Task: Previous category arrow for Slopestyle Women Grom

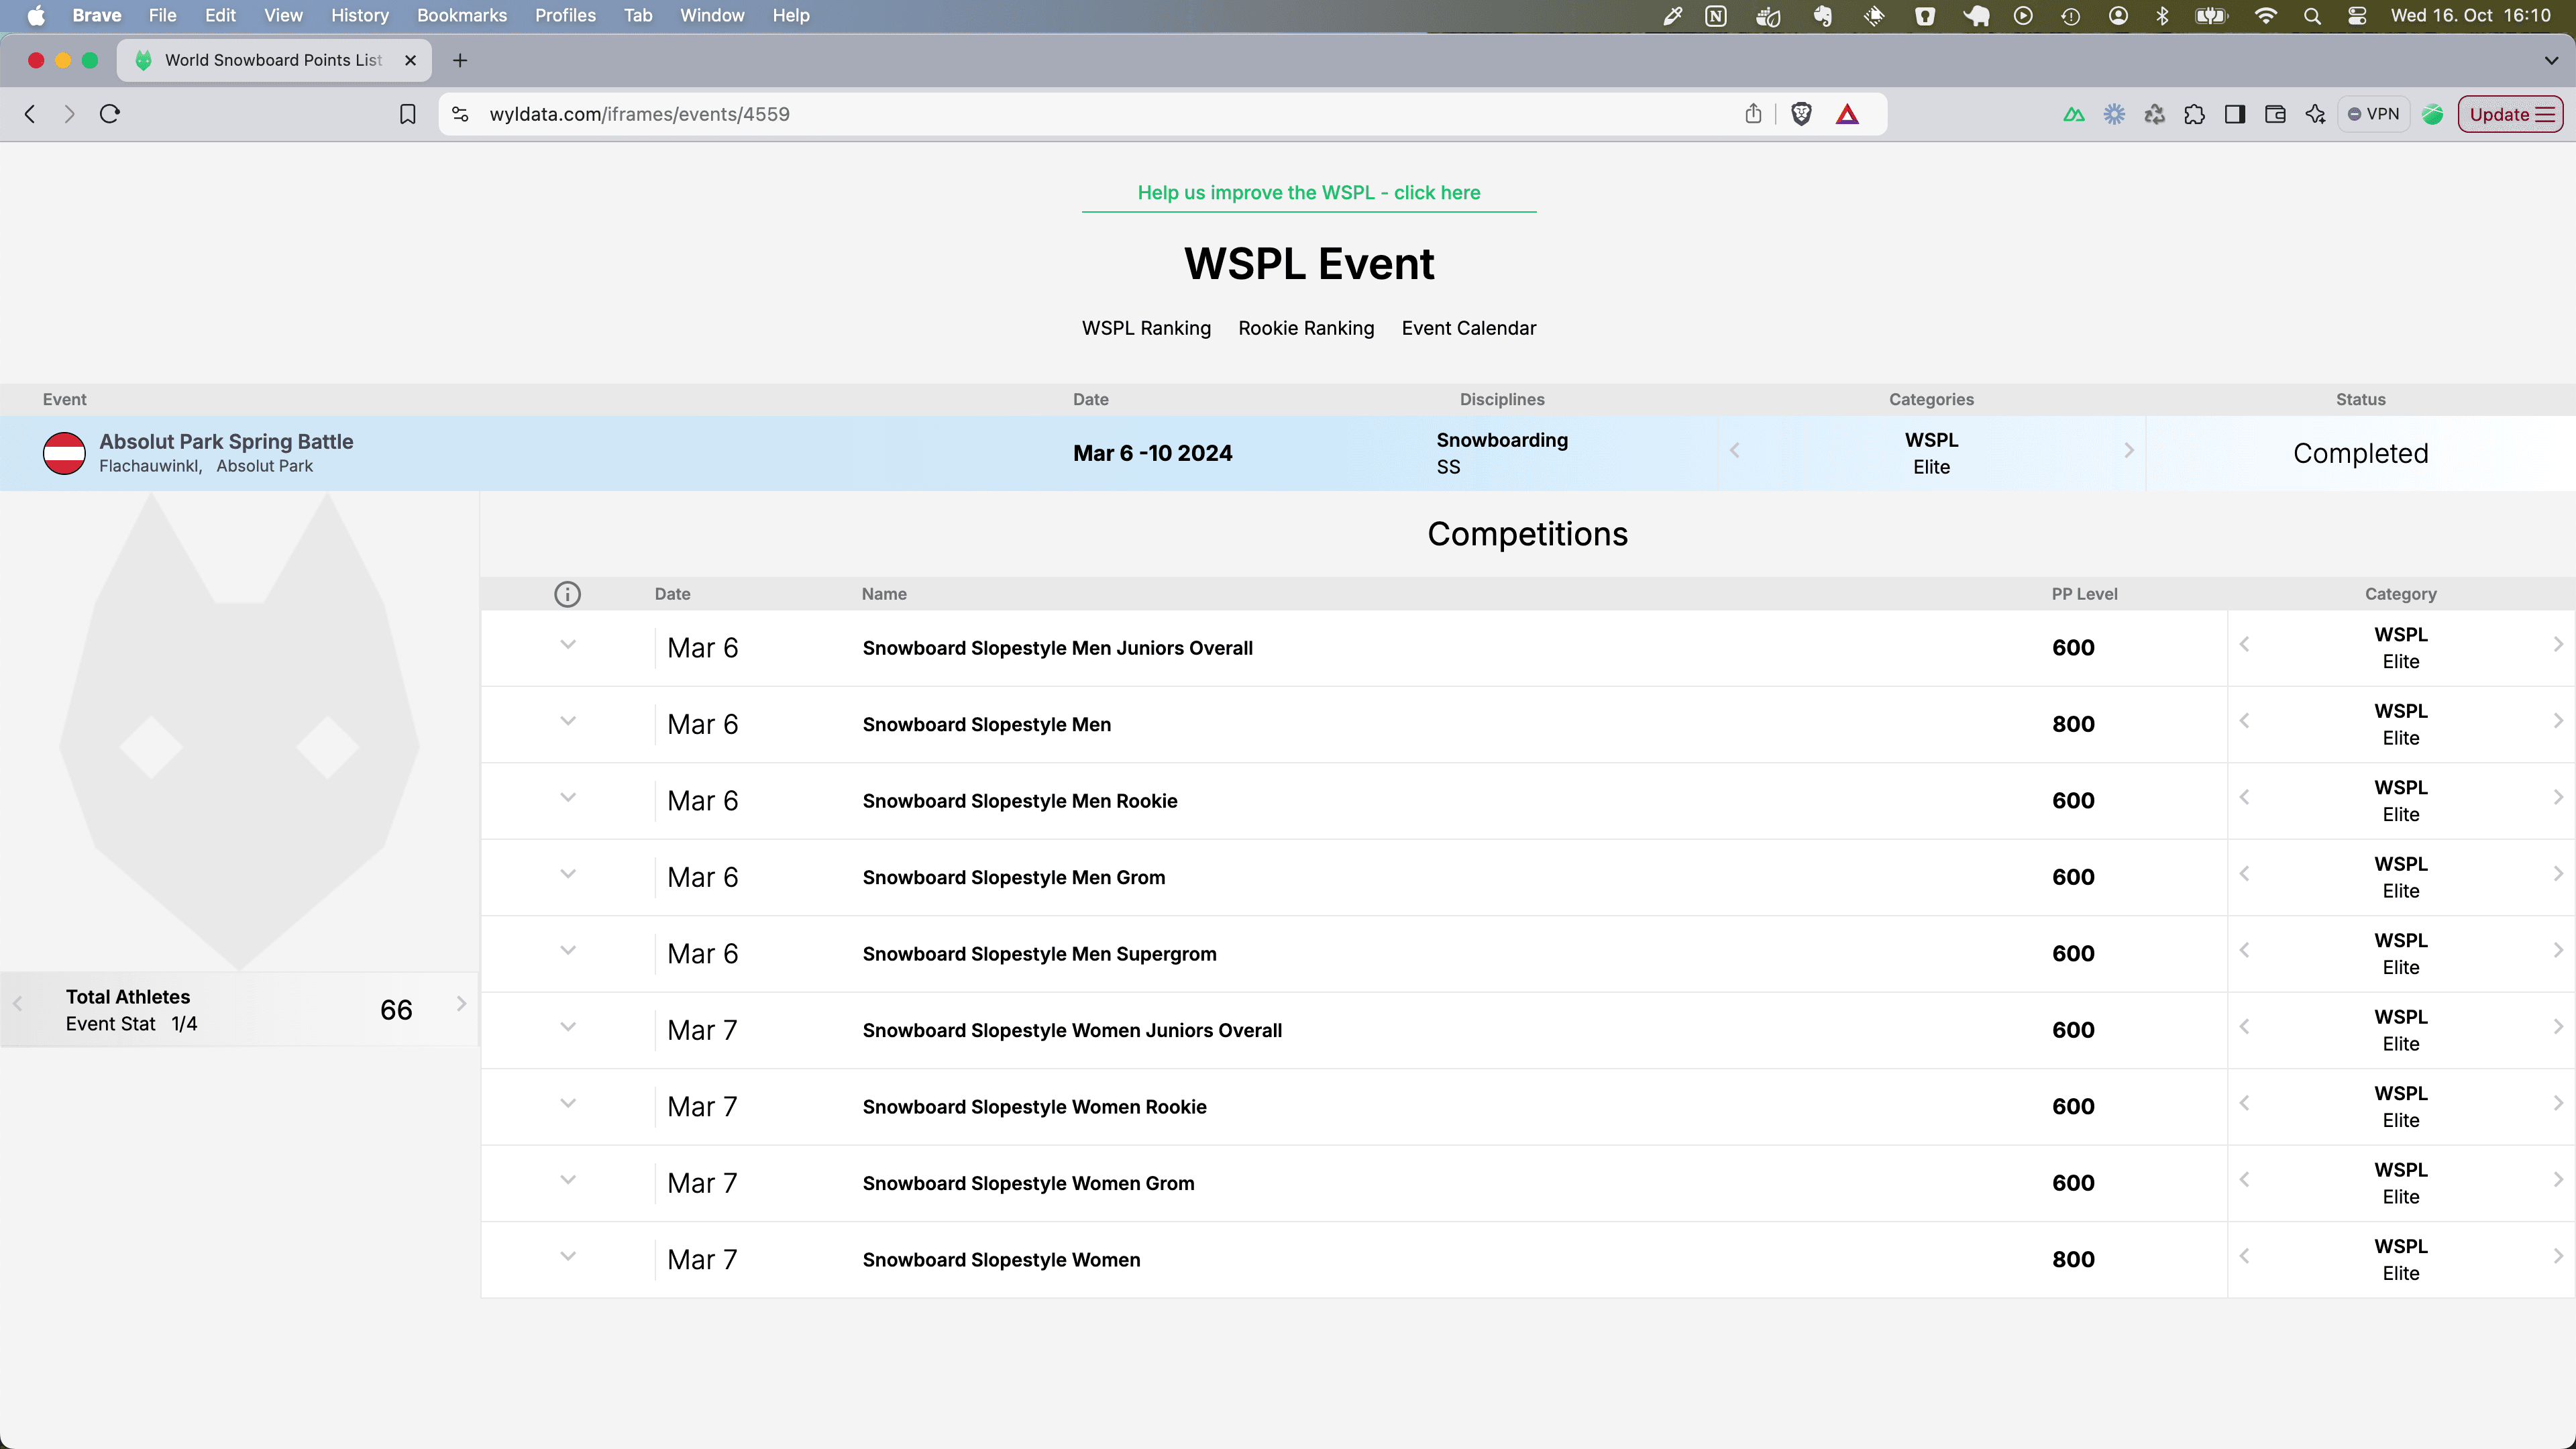Action: coord(2245,1180)
